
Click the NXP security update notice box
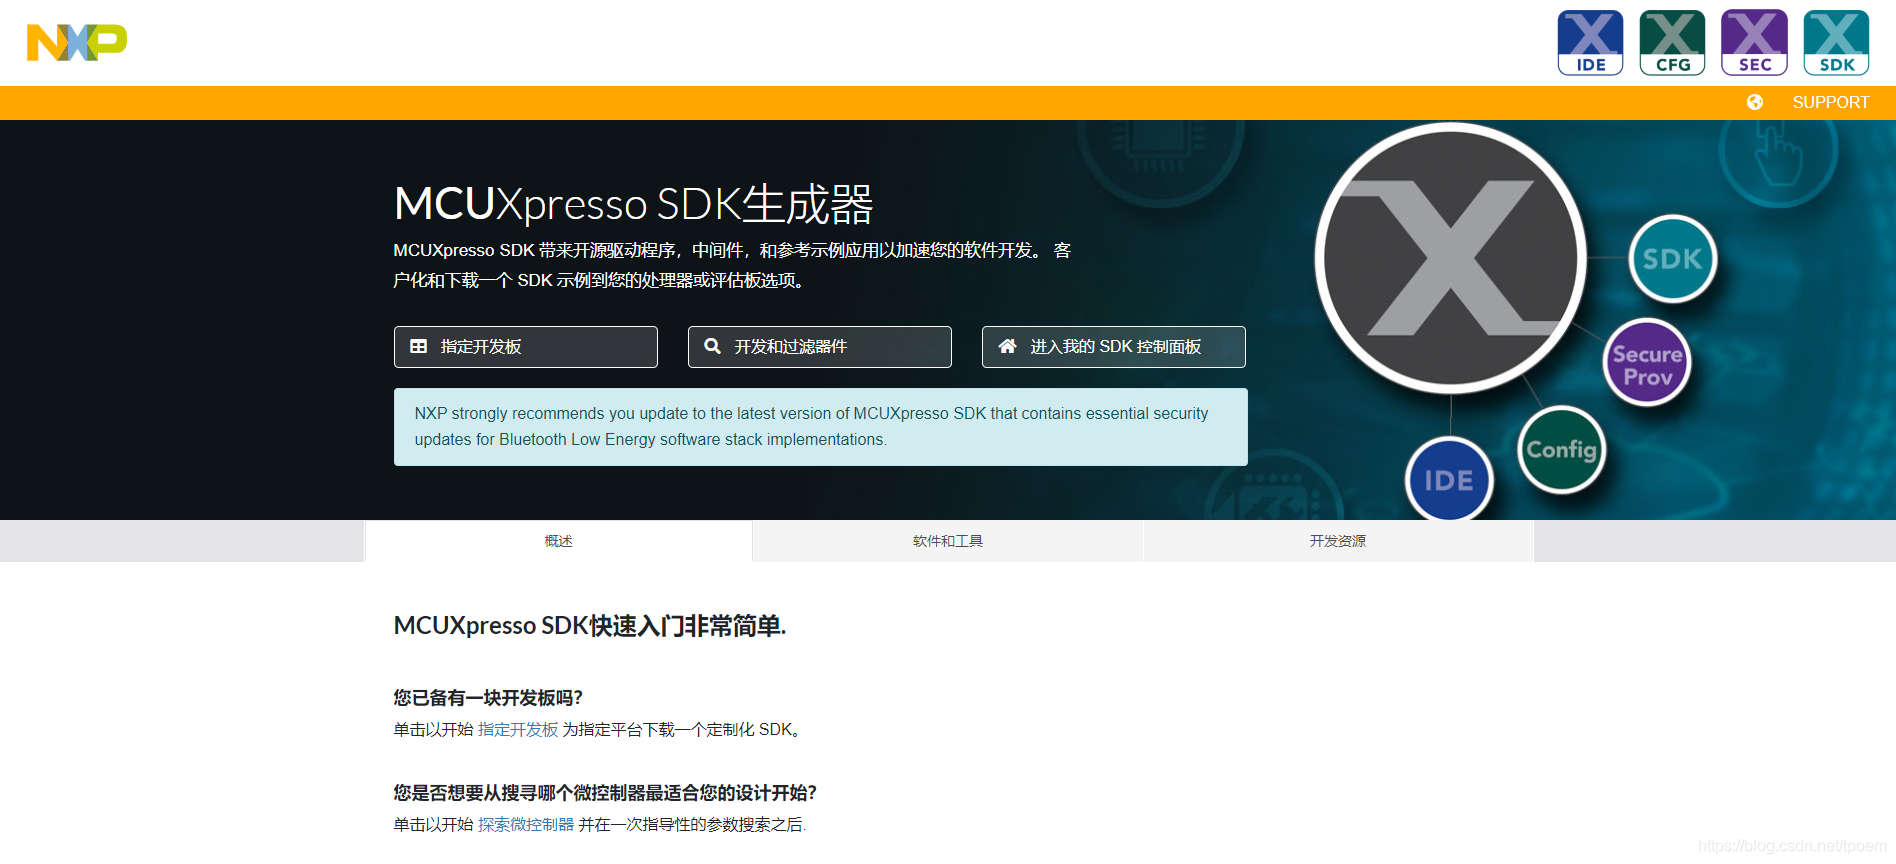[821, 427]
